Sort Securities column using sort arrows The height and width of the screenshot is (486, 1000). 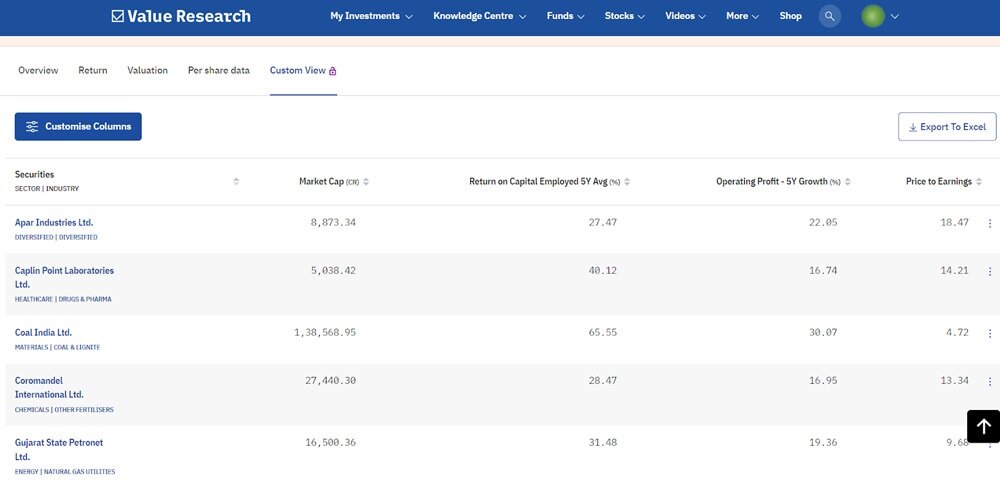[236, 181]
